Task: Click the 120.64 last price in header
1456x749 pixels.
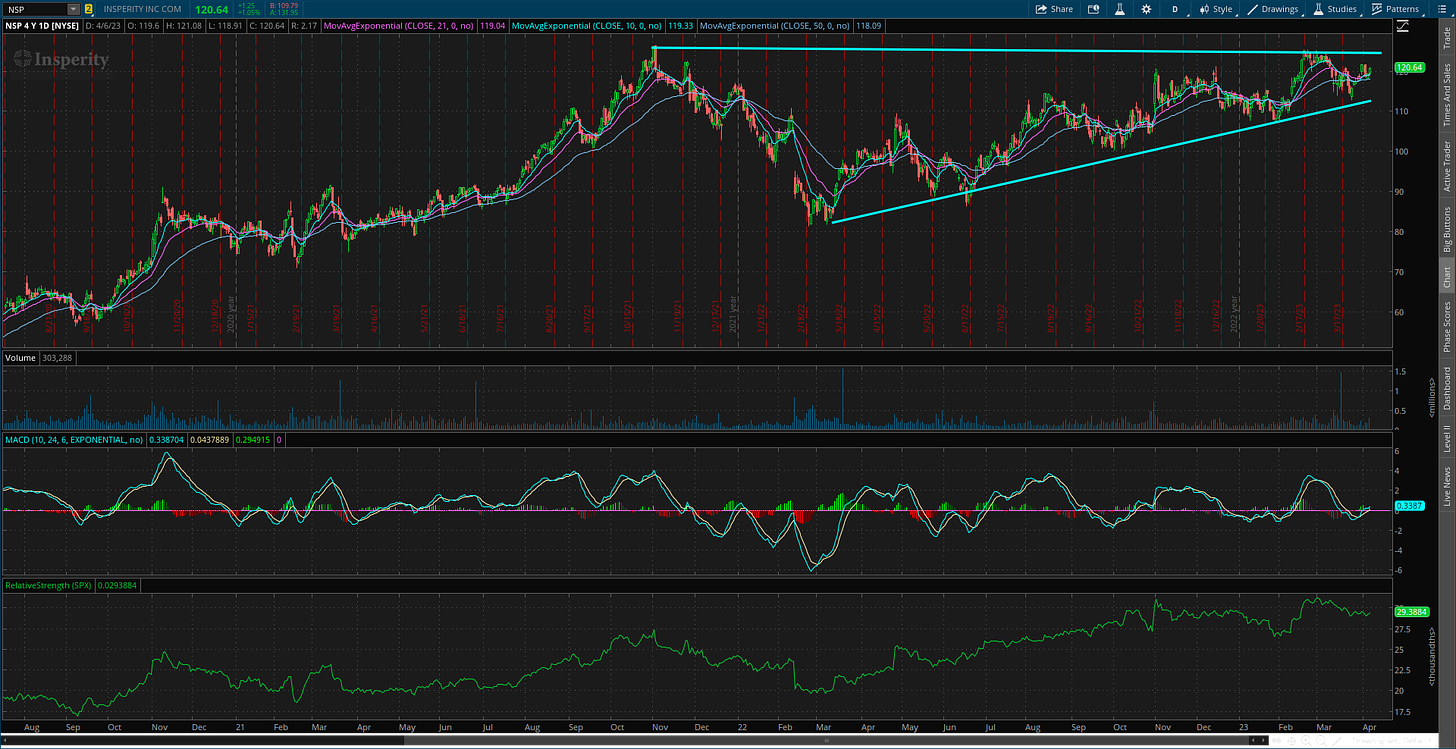Action: pyautogui.click(x=212, y=9)
